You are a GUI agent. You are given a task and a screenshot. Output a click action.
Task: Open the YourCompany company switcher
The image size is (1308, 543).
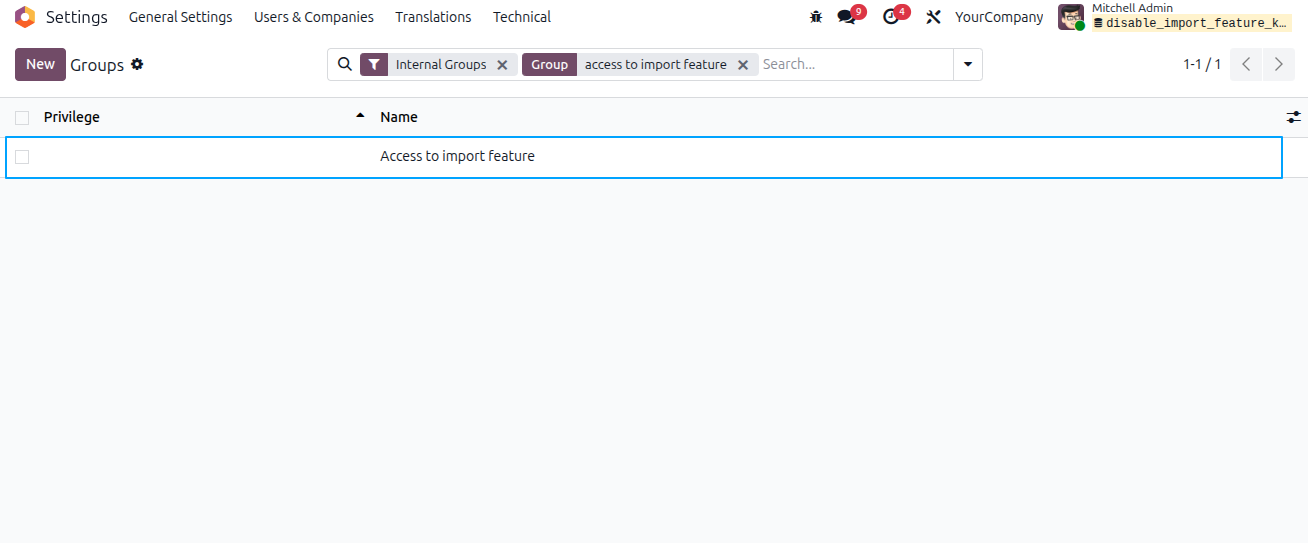tap(999, 17)
